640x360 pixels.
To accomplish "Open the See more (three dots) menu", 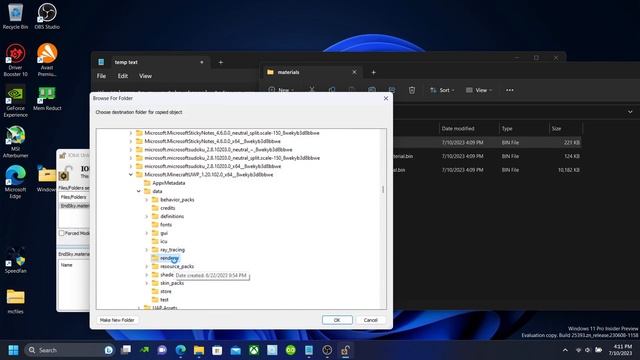I will pos(510,90).
